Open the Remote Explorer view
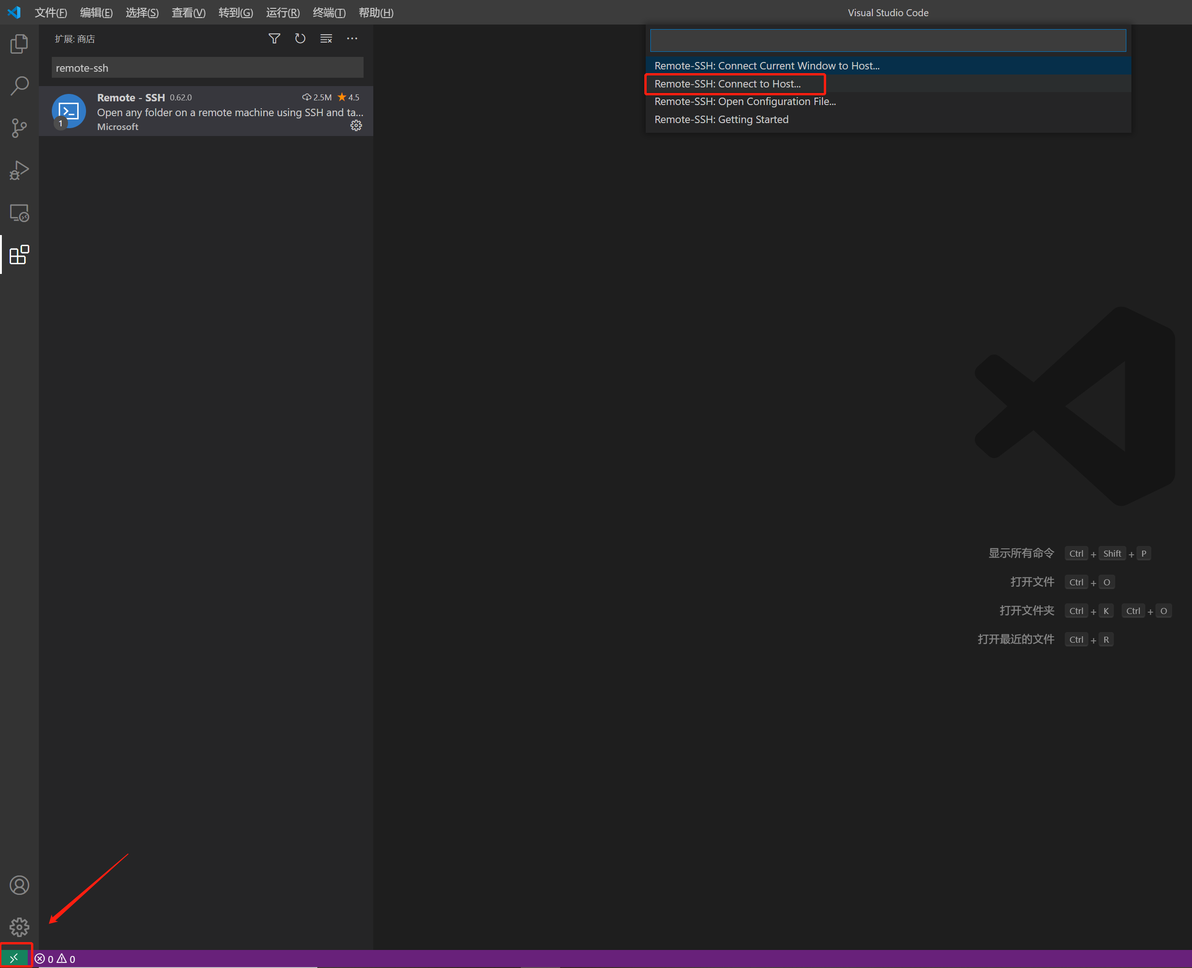 (x=19, y=213)
